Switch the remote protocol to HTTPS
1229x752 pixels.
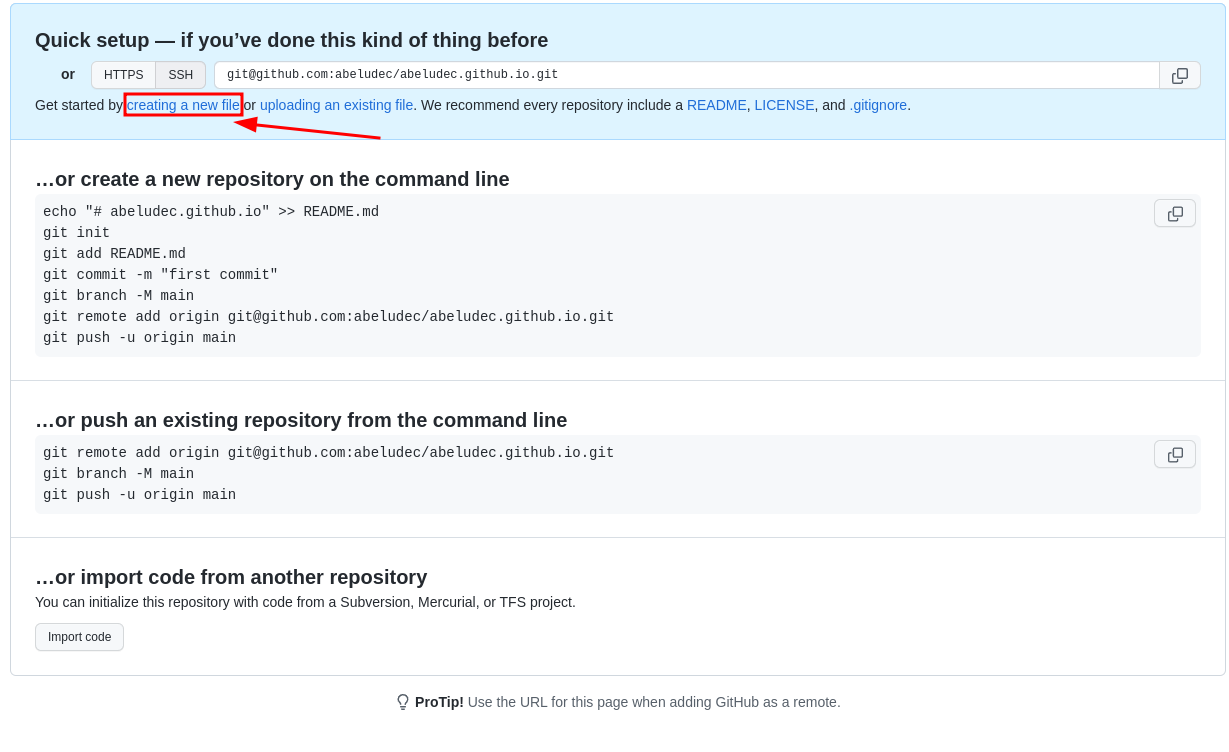click(123, 74)
